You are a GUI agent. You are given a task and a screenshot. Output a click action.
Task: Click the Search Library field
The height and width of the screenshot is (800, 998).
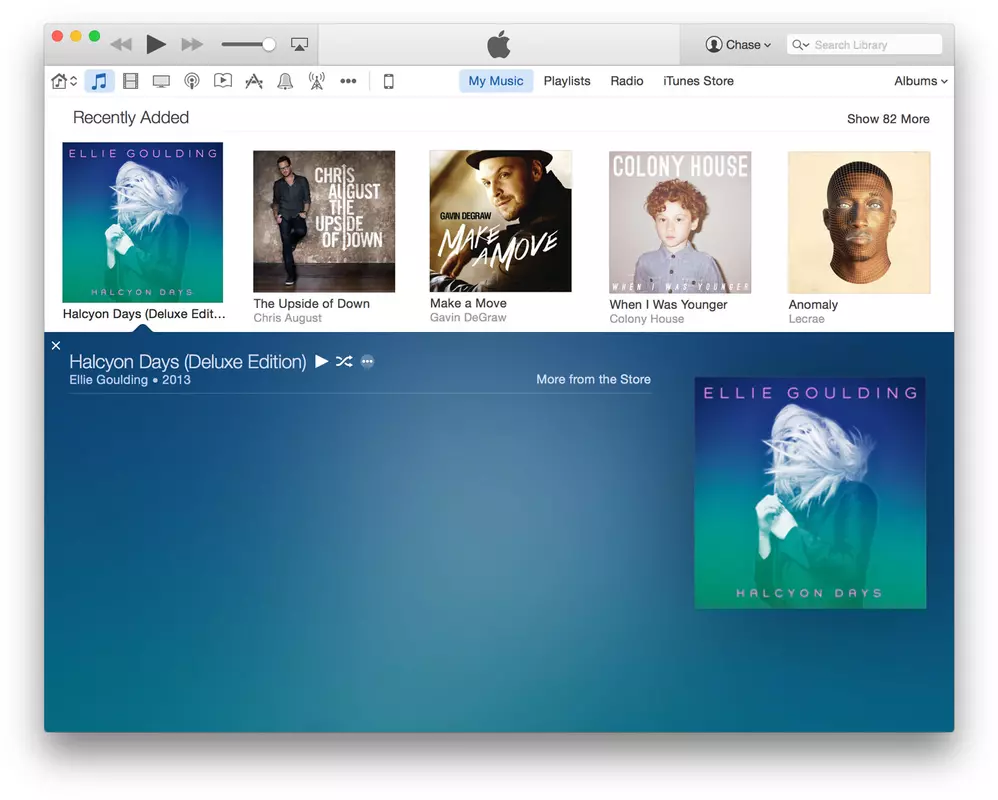pos(864,45)
